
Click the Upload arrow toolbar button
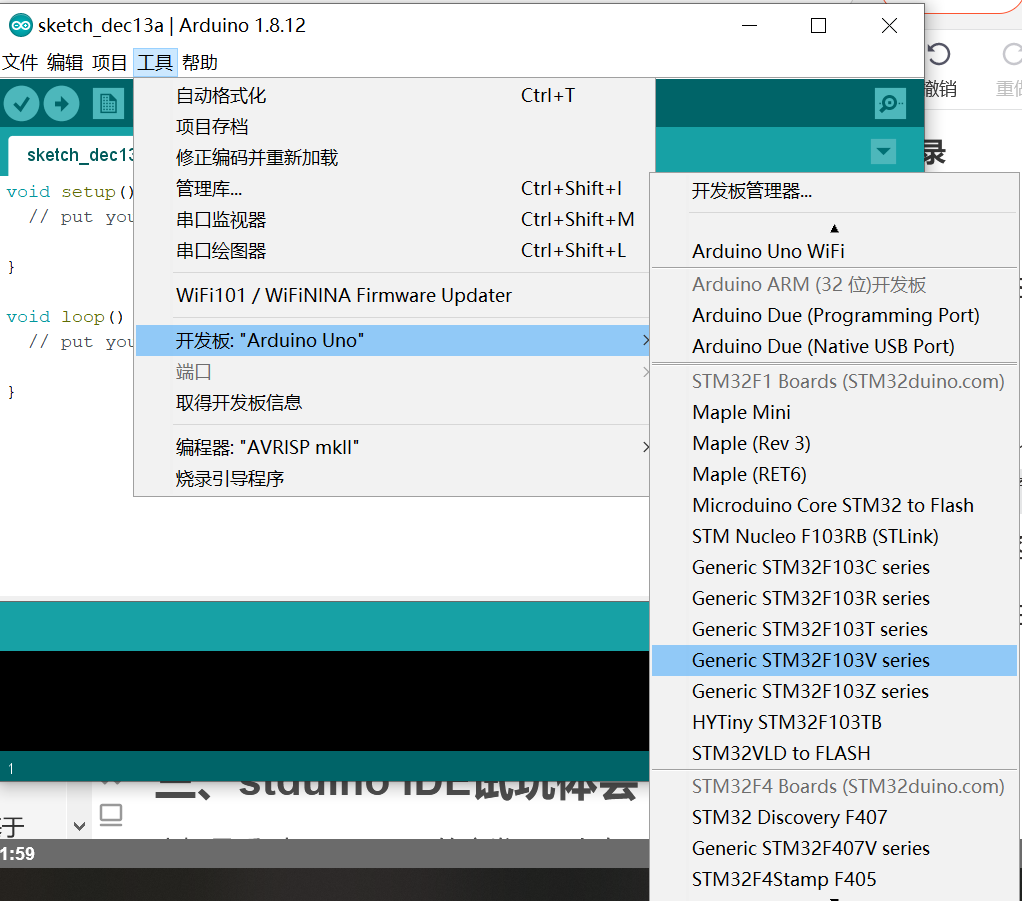tap(62, 104)
